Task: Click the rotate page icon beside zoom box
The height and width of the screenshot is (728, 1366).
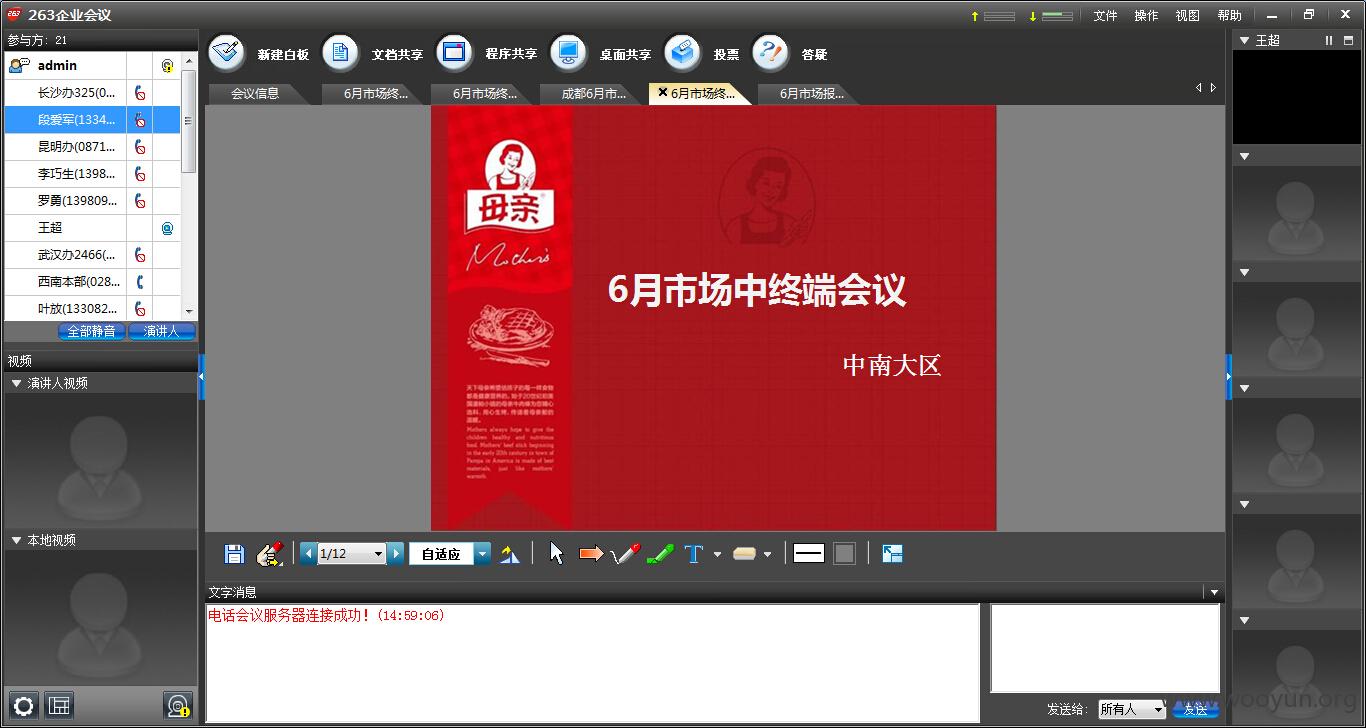Action: point(511,554)
